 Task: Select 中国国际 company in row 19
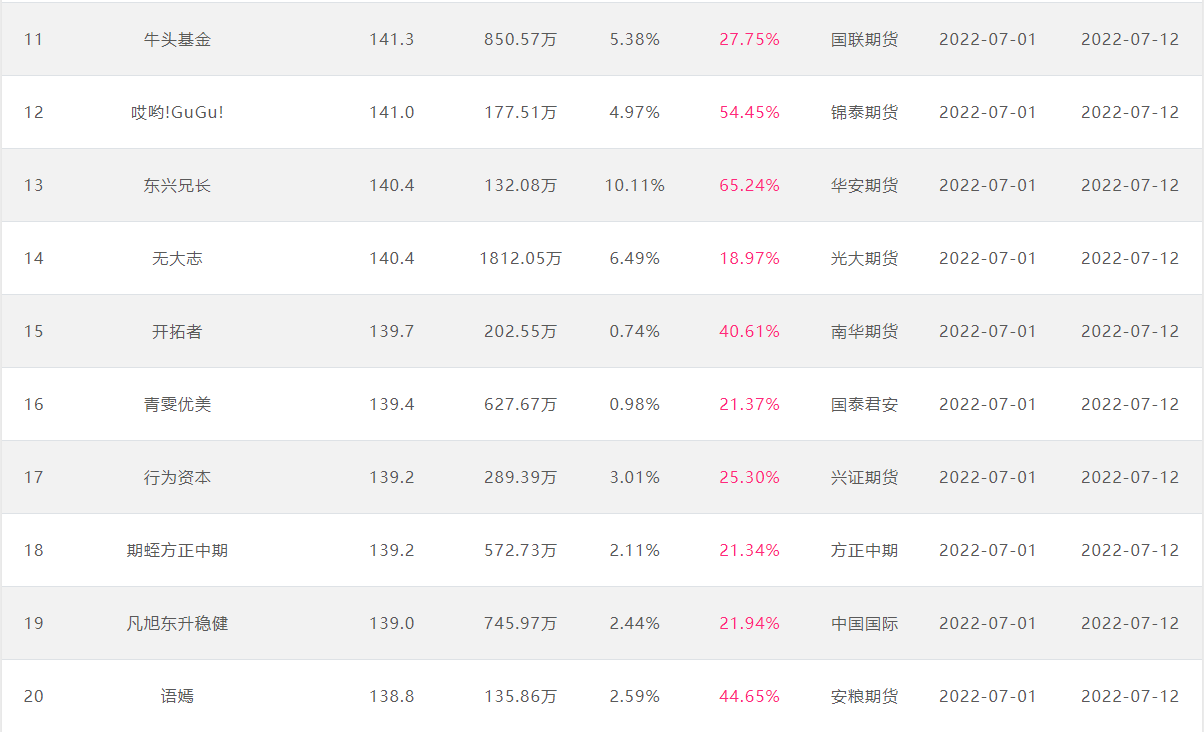tap(864, 624)
